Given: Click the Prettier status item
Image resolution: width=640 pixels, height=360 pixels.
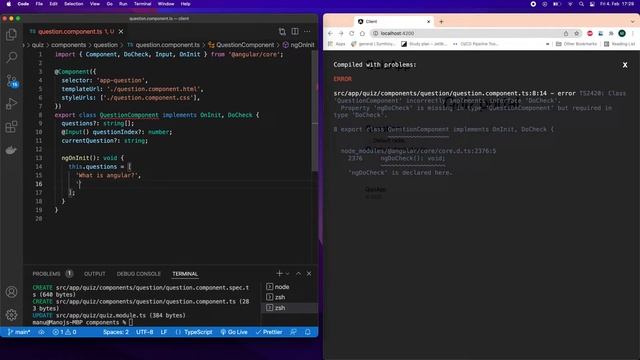Looking at the screenshot, I should (x=269, y=332).
